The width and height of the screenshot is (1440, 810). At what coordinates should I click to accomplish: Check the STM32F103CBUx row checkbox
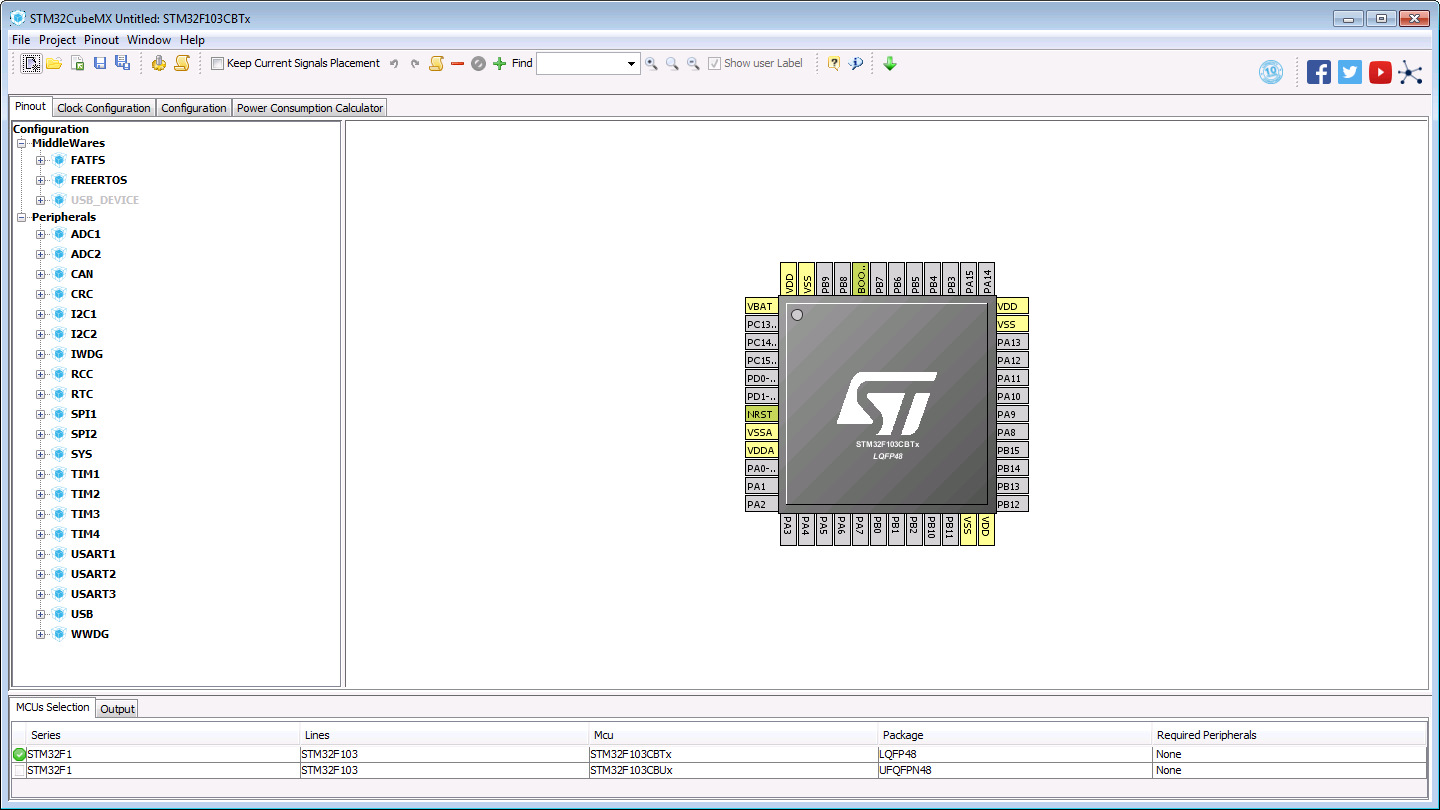pos(20,771)
